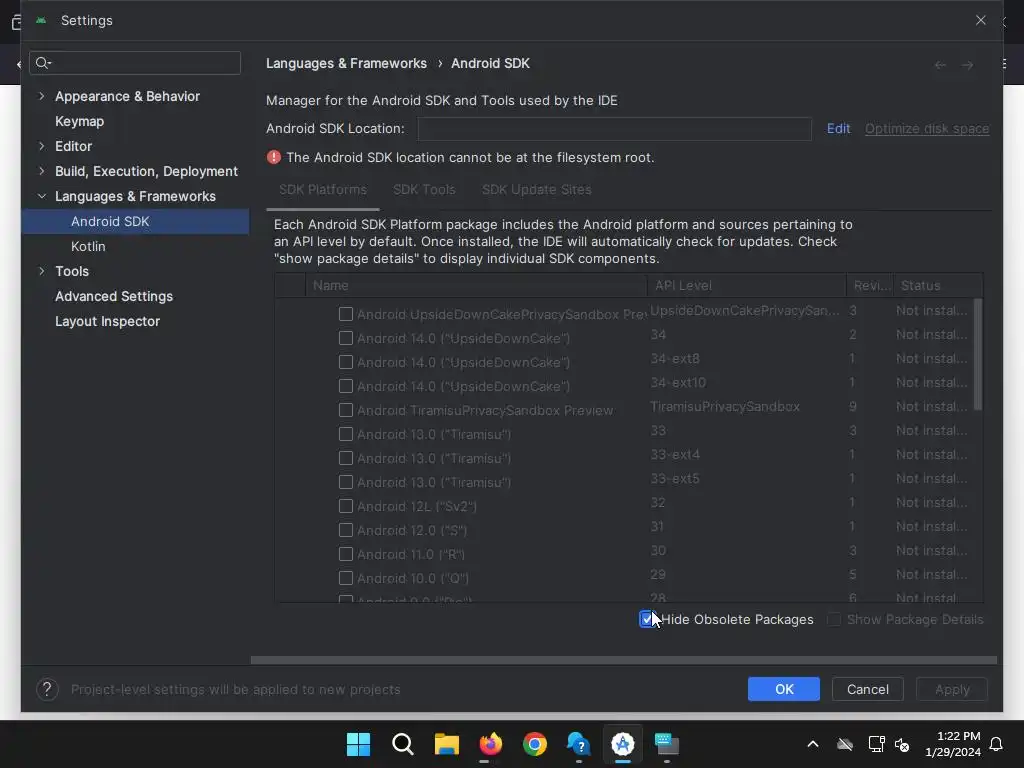Check Android 10.0 Q checkbox
The image size is (1024, 768).
346,578
